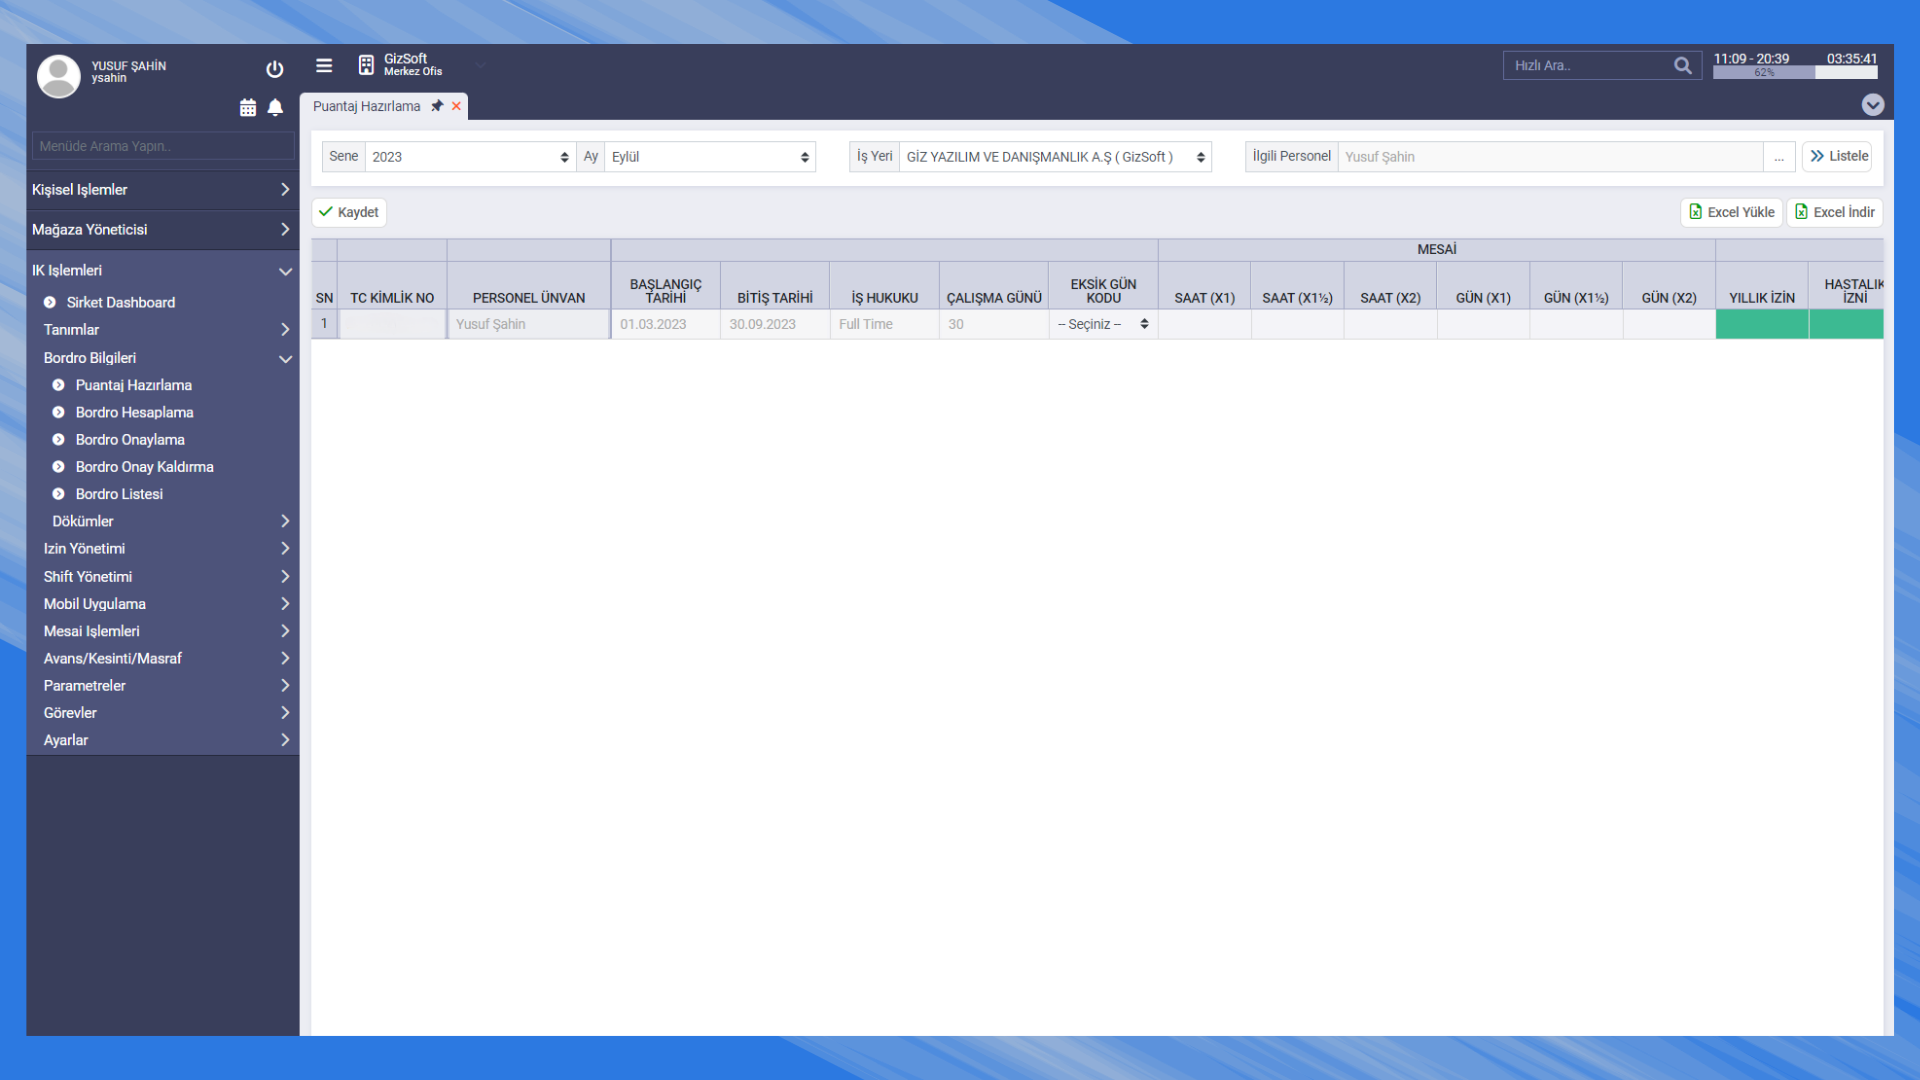Screen dimensions: 1920x1080
Task: Click the power logout icon
Action: click(274, 69)
